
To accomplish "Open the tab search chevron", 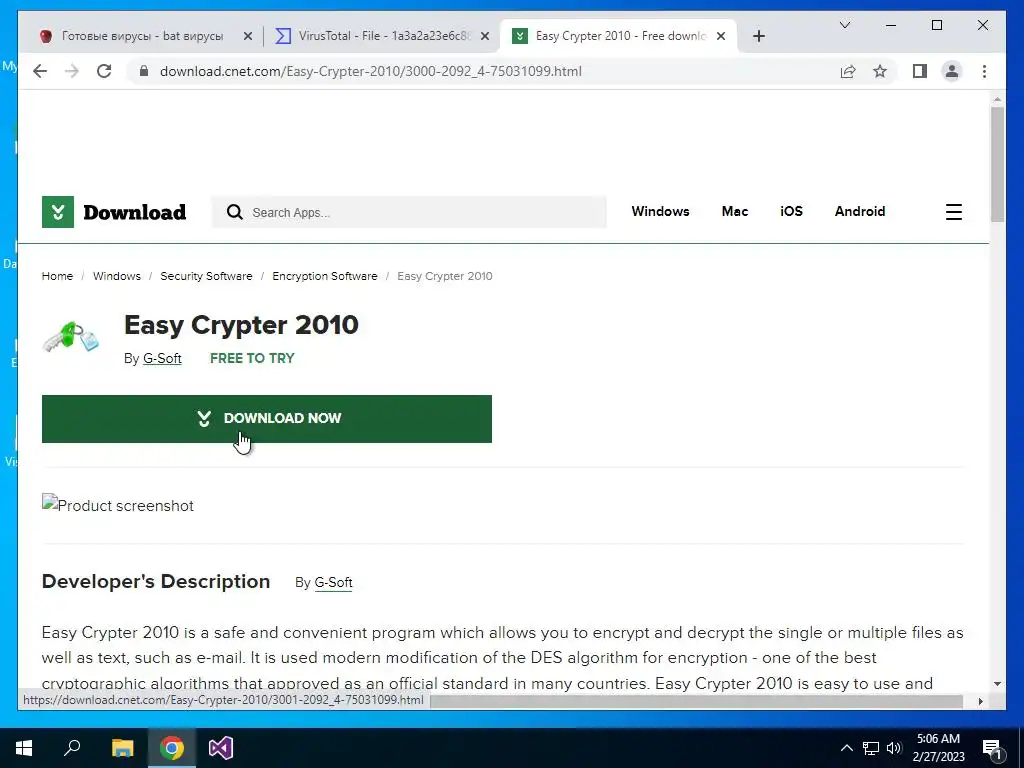I will [x=844, y=25].
